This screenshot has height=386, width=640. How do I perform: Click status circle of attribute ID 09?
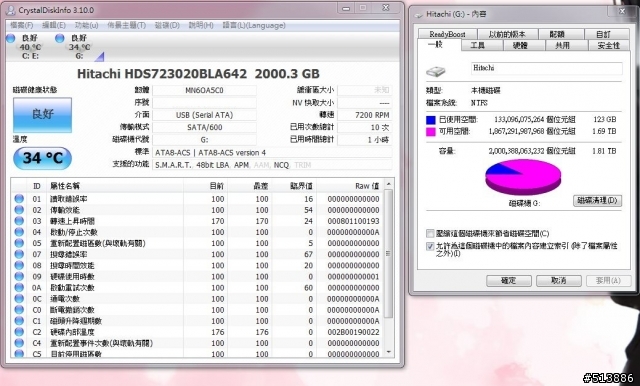tap(19, 276)
